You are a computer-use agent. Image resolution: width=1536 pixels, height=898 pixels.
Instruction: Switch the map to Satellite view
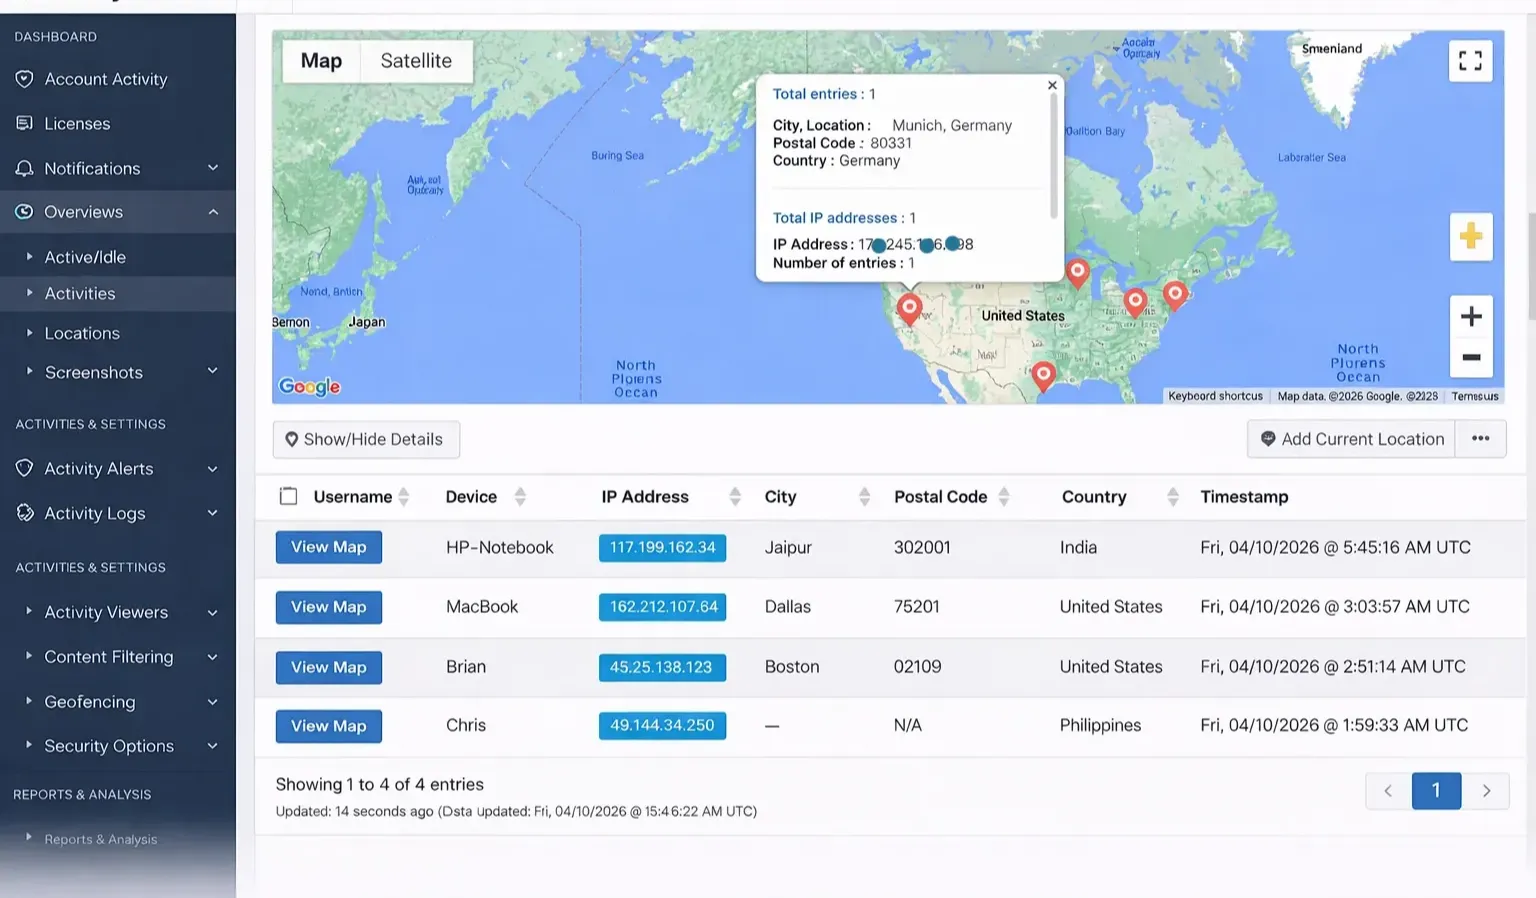(x=416, y=61)
